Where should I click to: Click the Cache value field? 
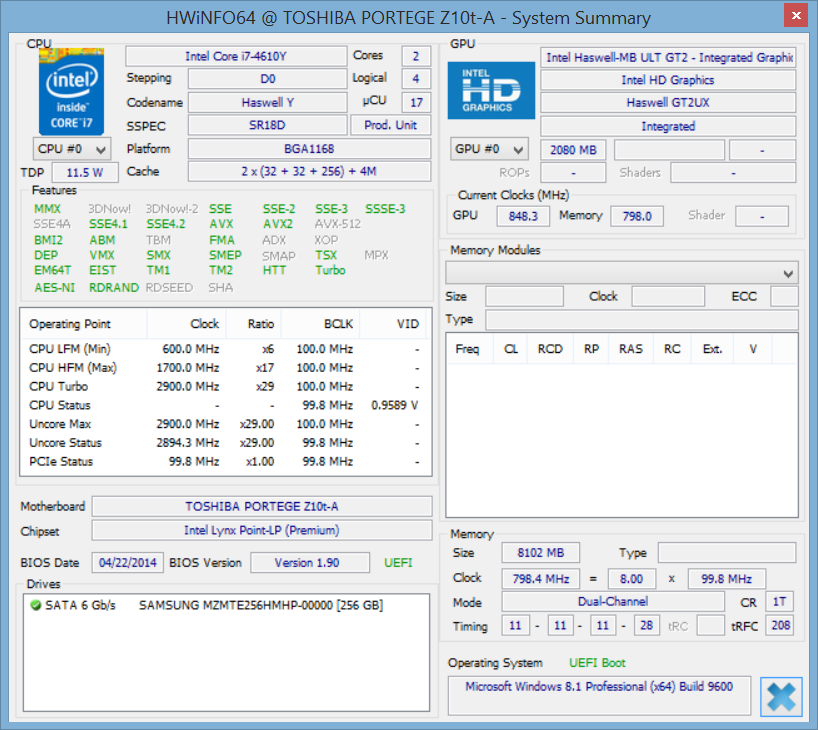309,171
